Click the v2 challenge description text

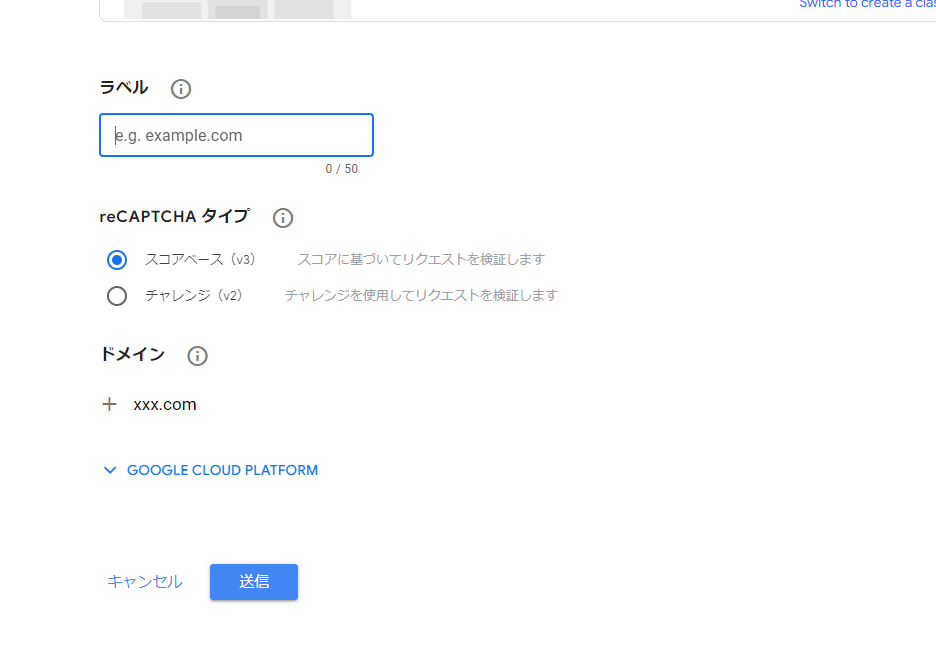pyautogui.click(x=421, y=296)
